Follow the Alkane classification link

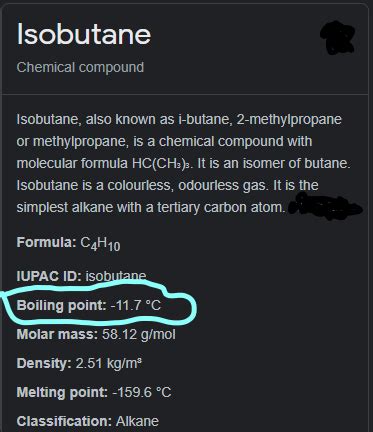point(137,421)
